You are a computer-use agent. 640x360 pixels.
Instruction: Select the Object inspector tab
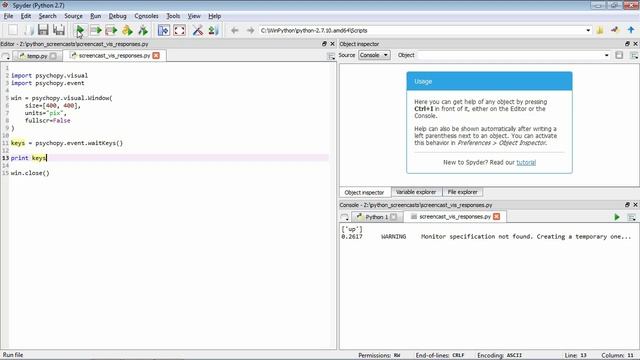(x=364, y=192)
